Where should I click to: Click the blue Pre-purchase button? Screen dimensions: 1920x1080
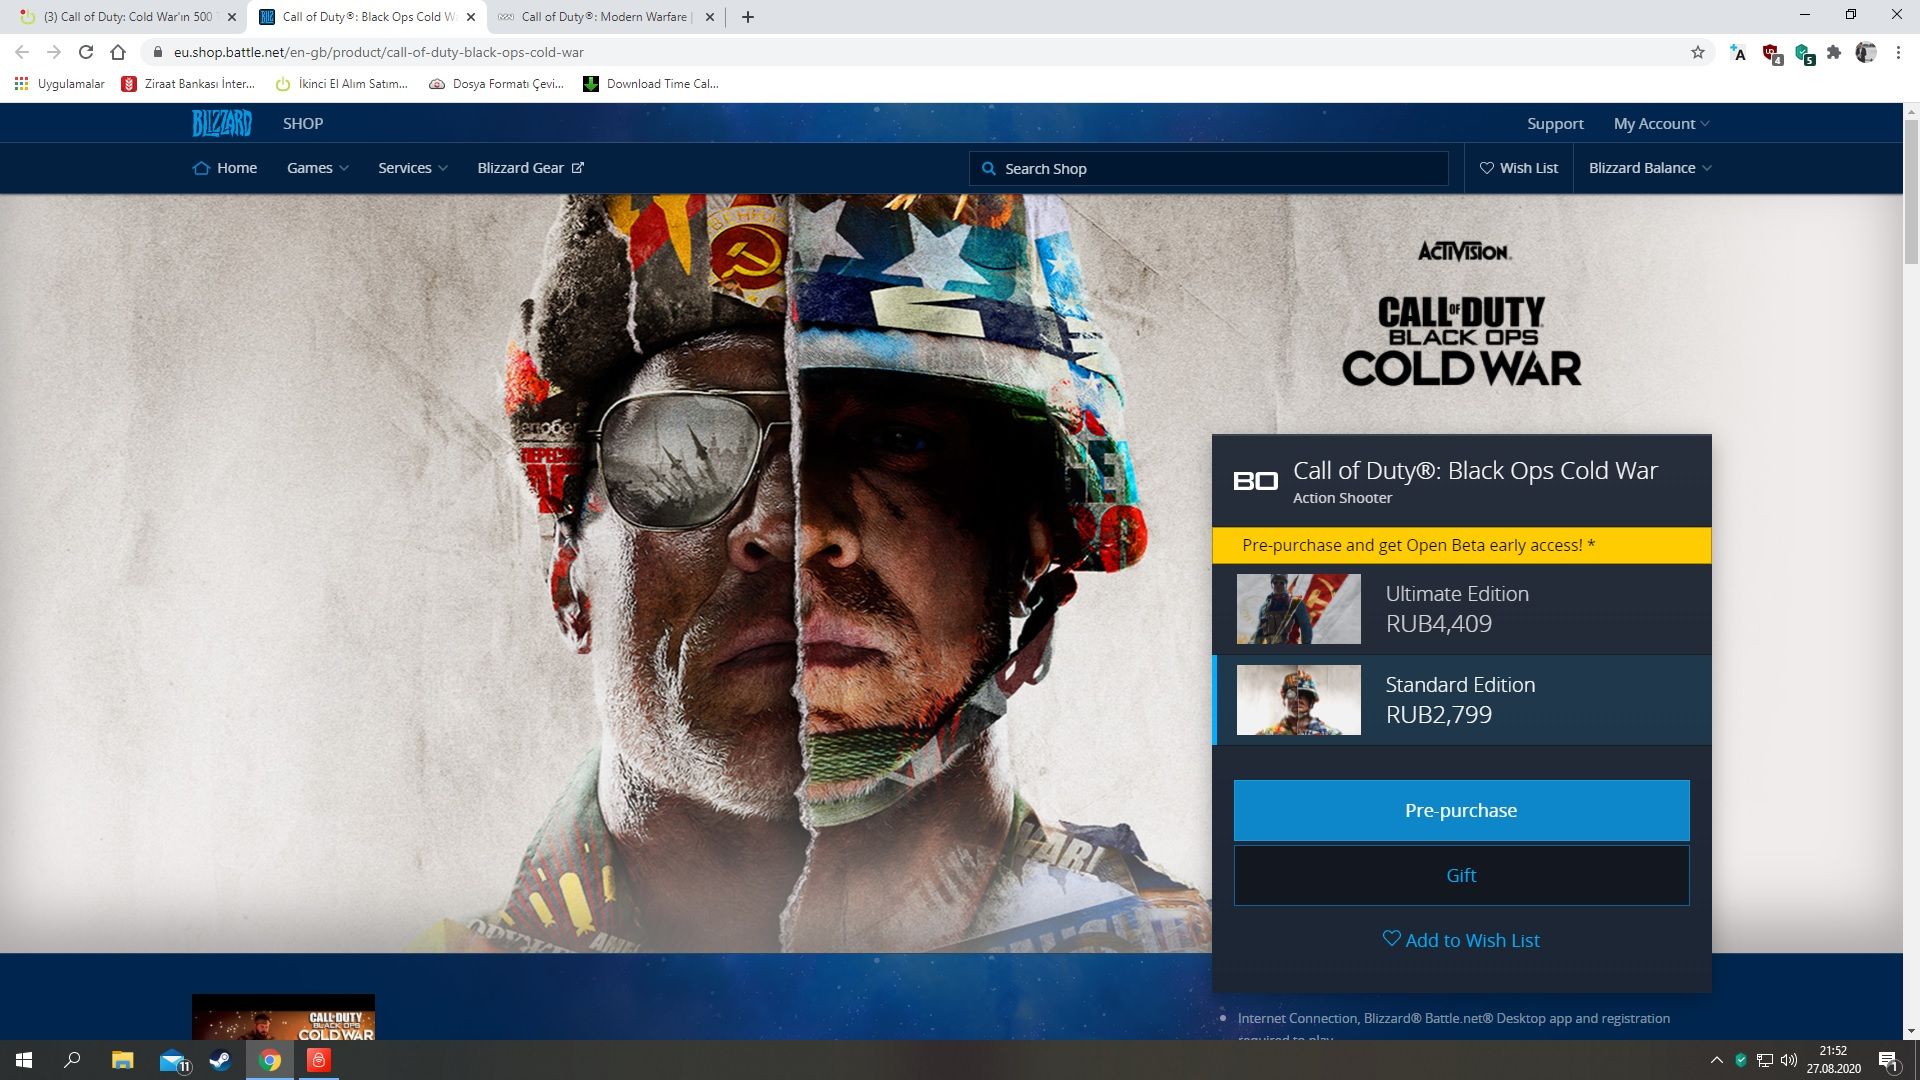pos(1461,810)
